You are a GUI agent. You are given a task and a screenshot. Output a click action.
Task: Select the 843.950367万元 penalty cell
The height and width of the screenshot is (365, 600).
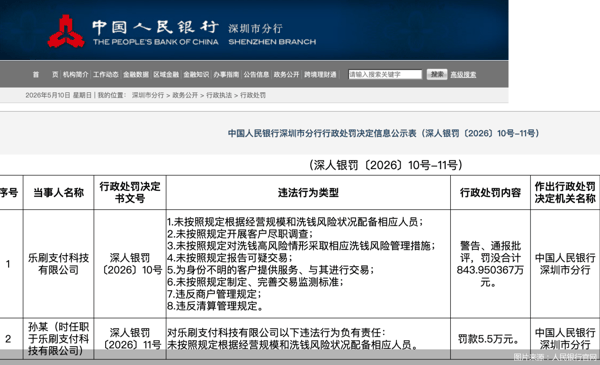490,264
